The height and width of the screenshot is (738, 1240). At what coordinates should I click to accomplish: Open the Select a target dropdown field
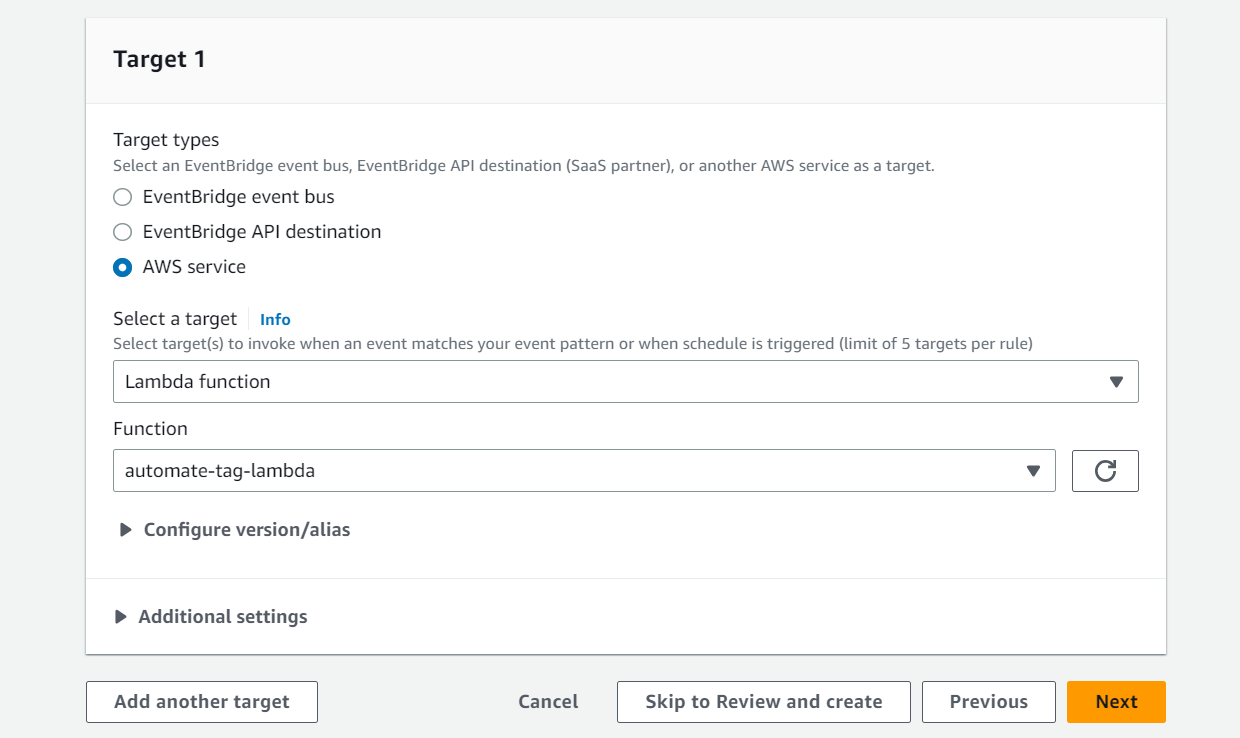[600, 382]
